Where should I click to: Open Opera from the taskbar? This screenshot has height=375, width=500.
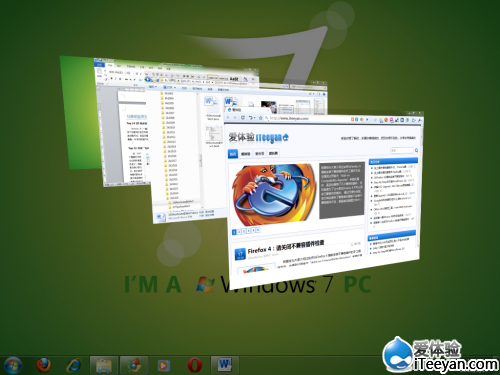click(x=195, y=365)
